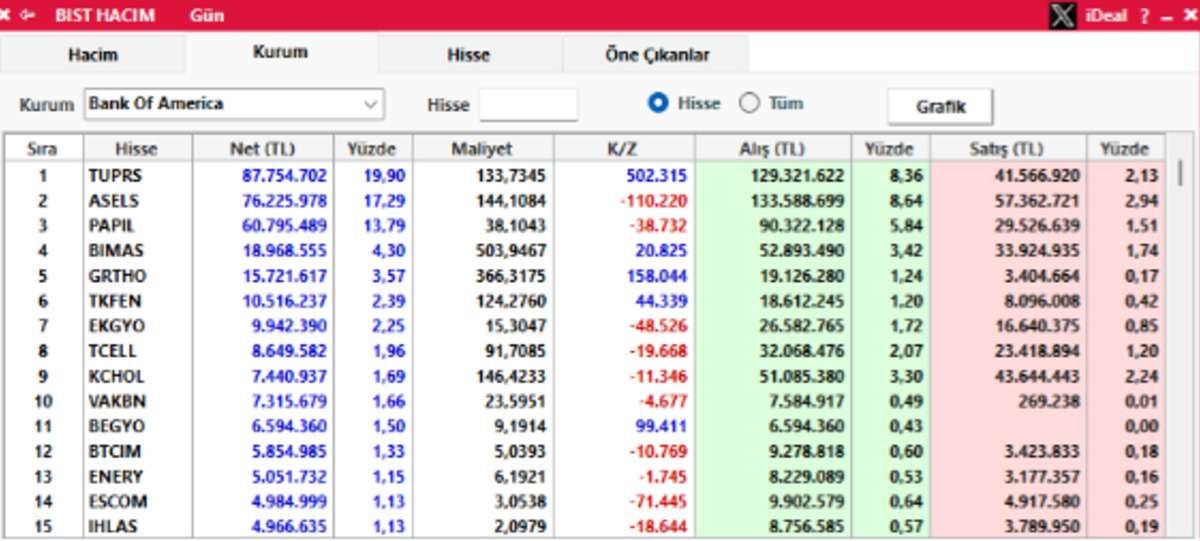This screenshot has height=541, width=1200.
Task: Sort by the Maliyet column header
Action: point(483,149)
